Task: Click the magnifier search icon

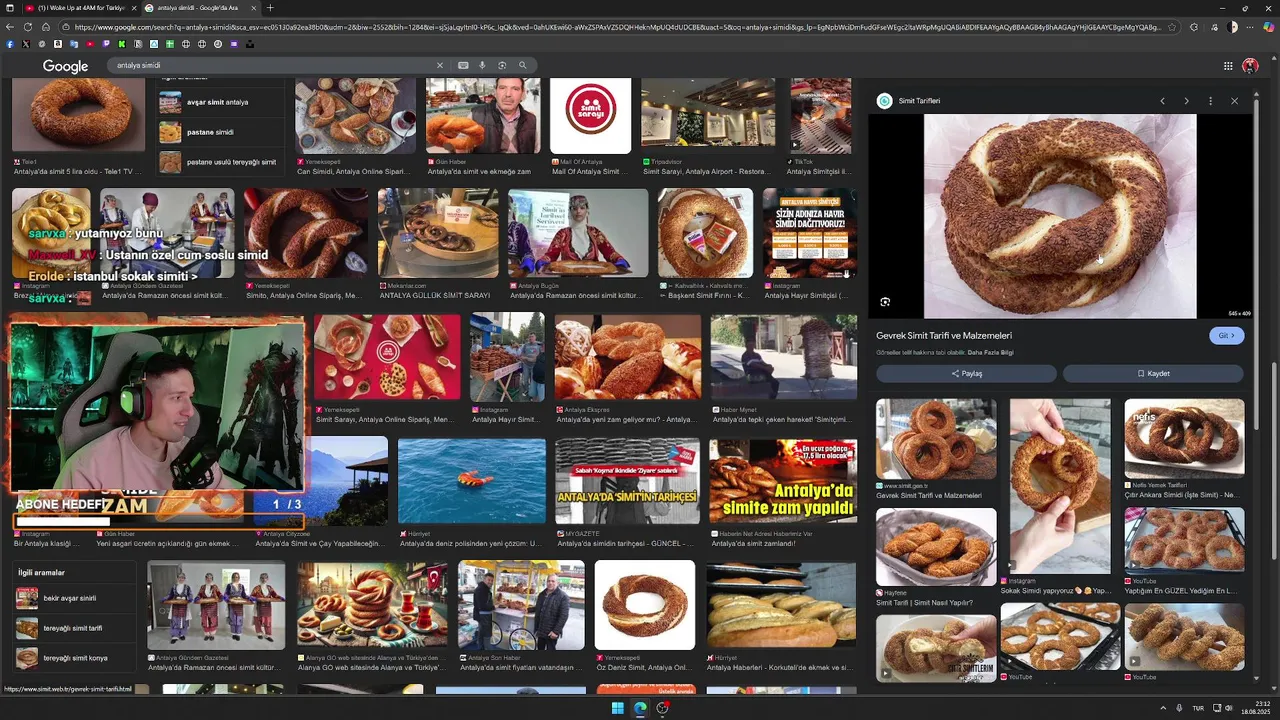Action: click(x=522, y=65)
